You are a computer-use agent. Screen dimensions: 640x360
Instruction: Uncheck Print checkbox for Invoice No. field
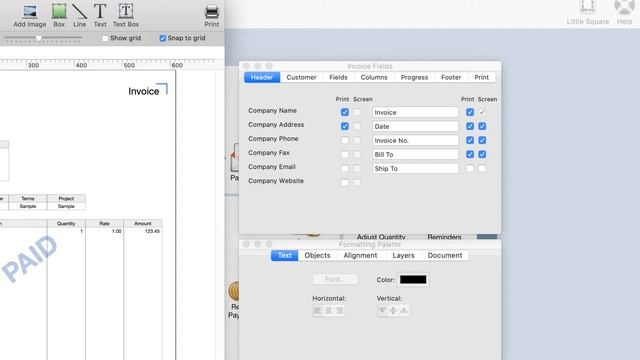[470, 140]
